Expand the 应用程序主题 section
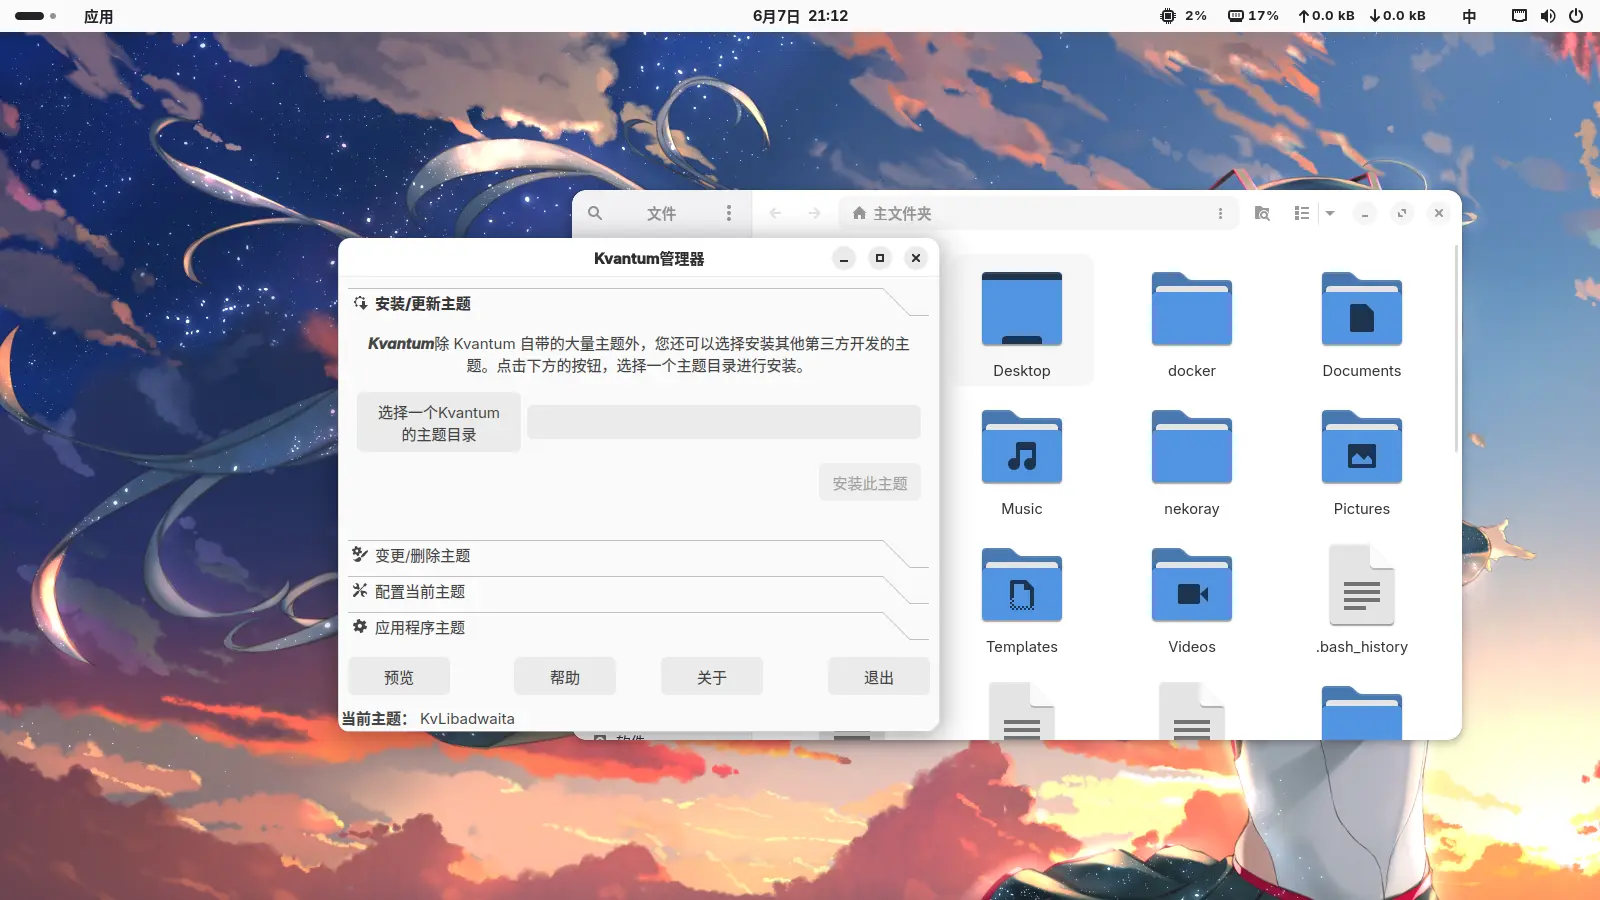Image resolution: width=1600 pixels, height=900 pixels. click(x=638, y=627)
